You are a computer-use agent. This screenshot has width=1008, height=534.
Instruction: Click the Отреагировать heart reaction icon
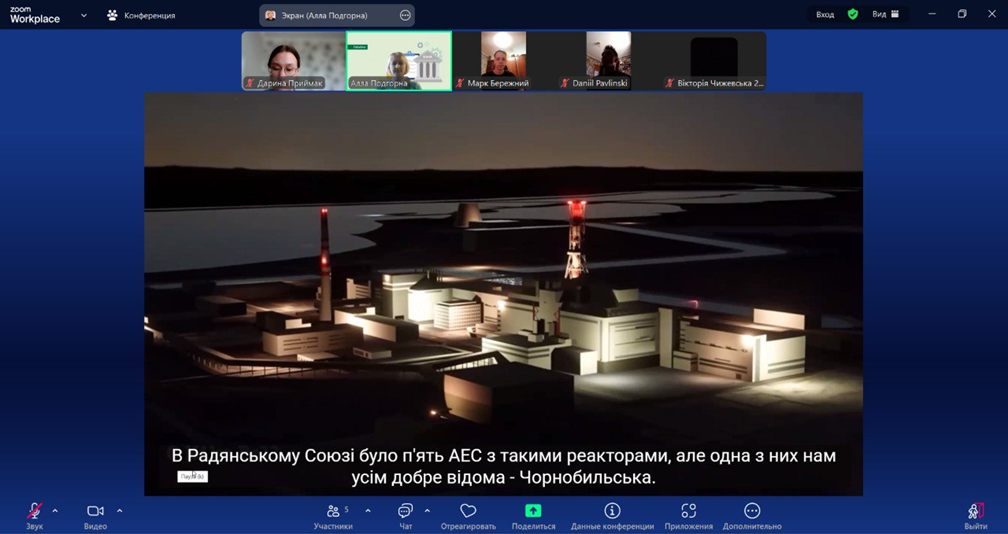pyautogui.click(x=468, y=511)
